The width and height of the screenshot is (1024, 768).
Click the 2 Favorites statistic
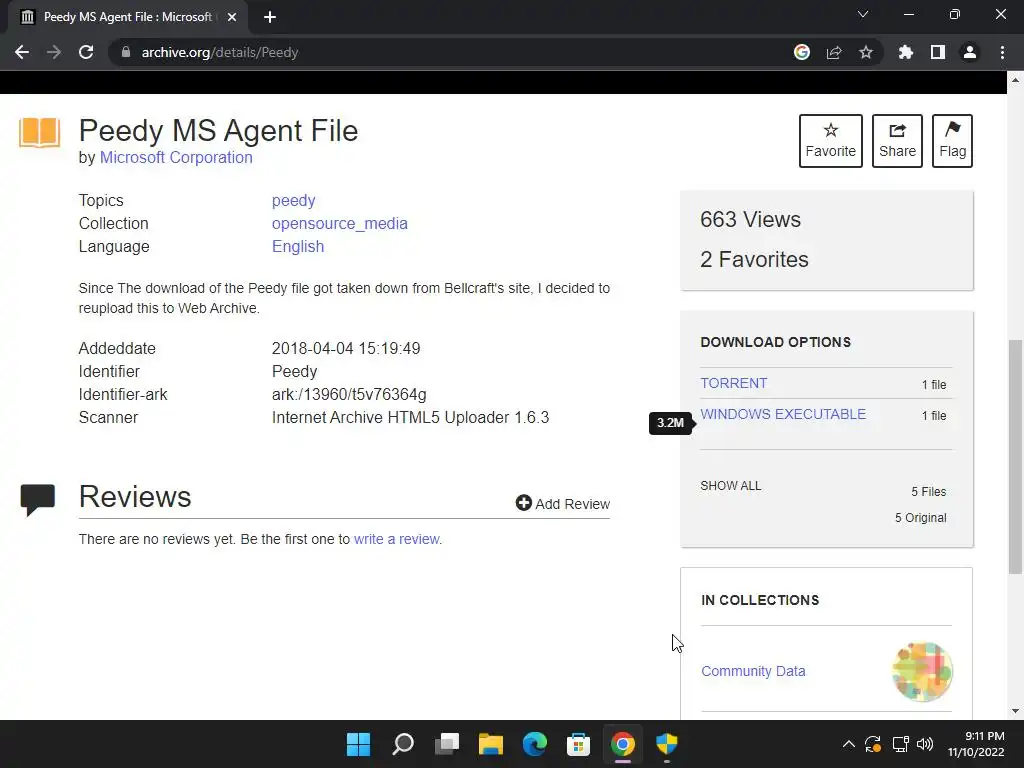click(x=754, y=259)
